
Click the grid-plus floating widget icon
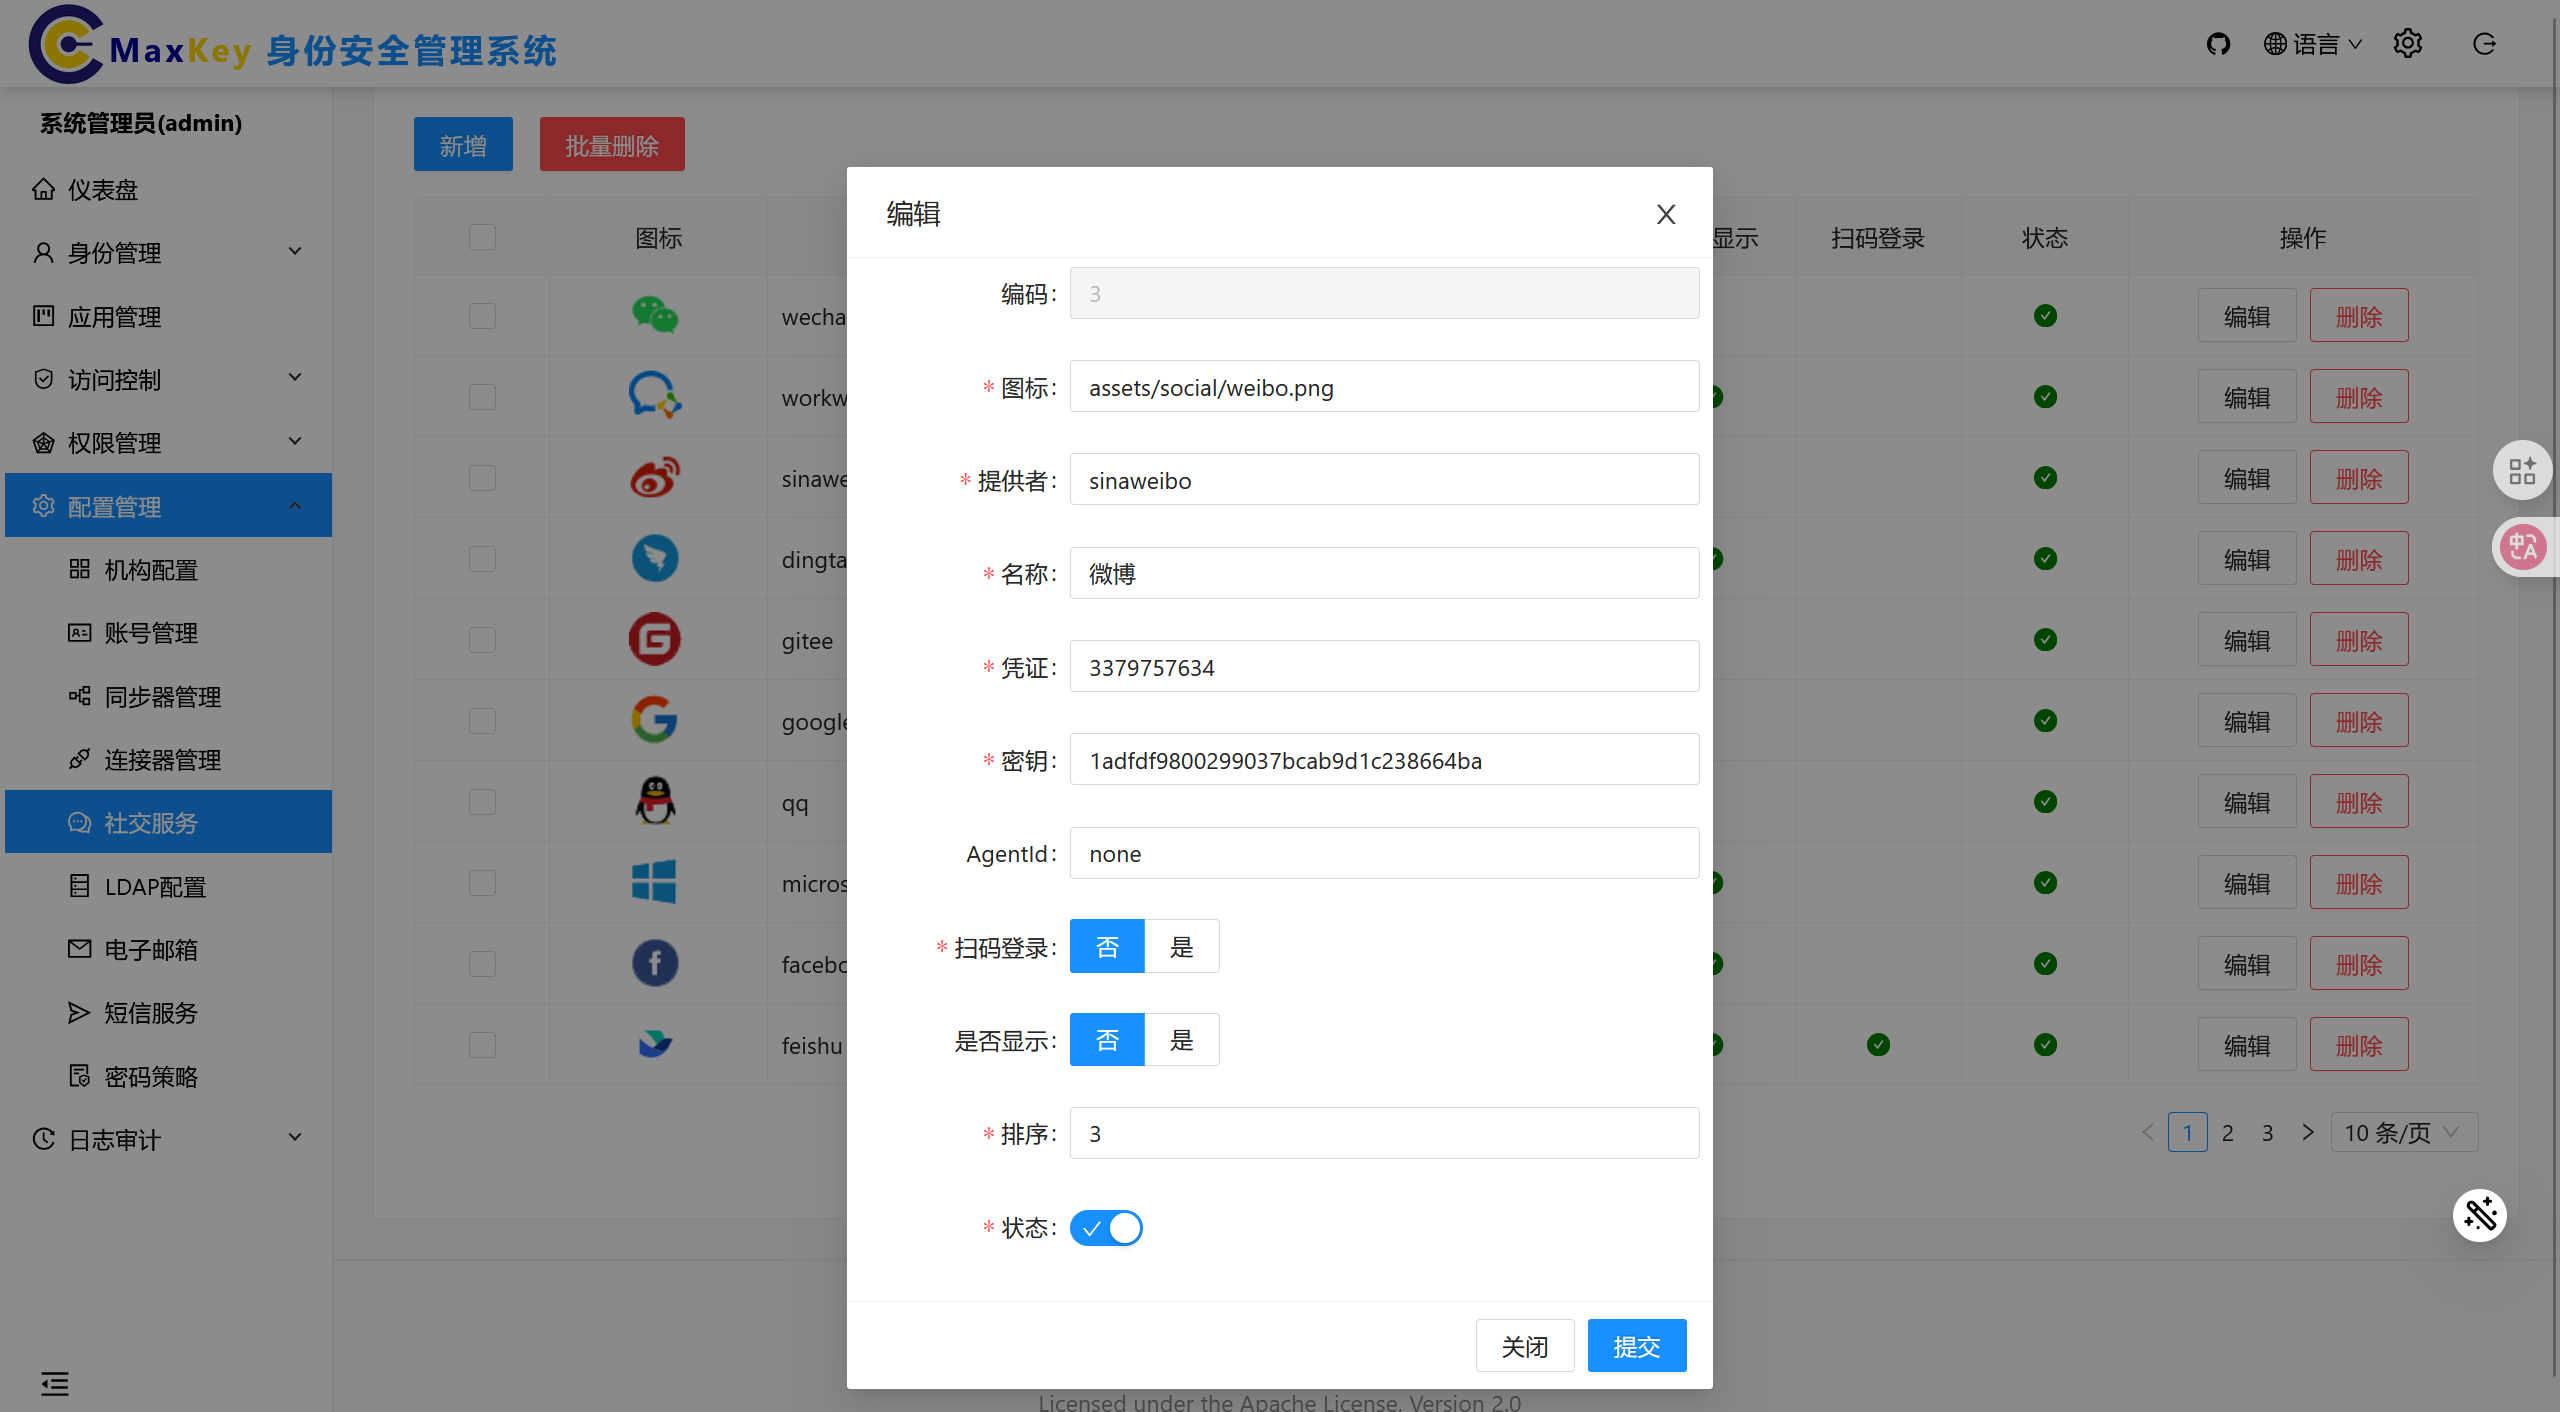pos(2522,470)
